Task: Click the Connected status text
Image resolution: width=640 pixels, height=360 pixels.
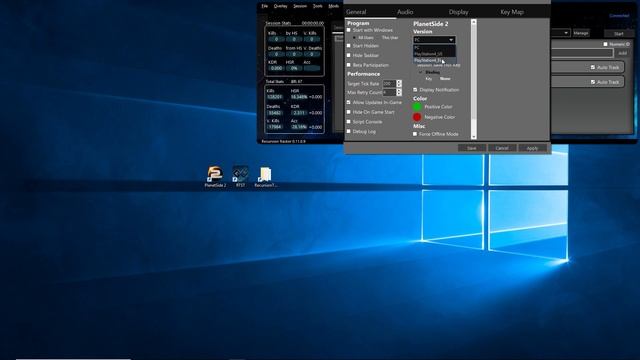Action: (x=619, y=16)
